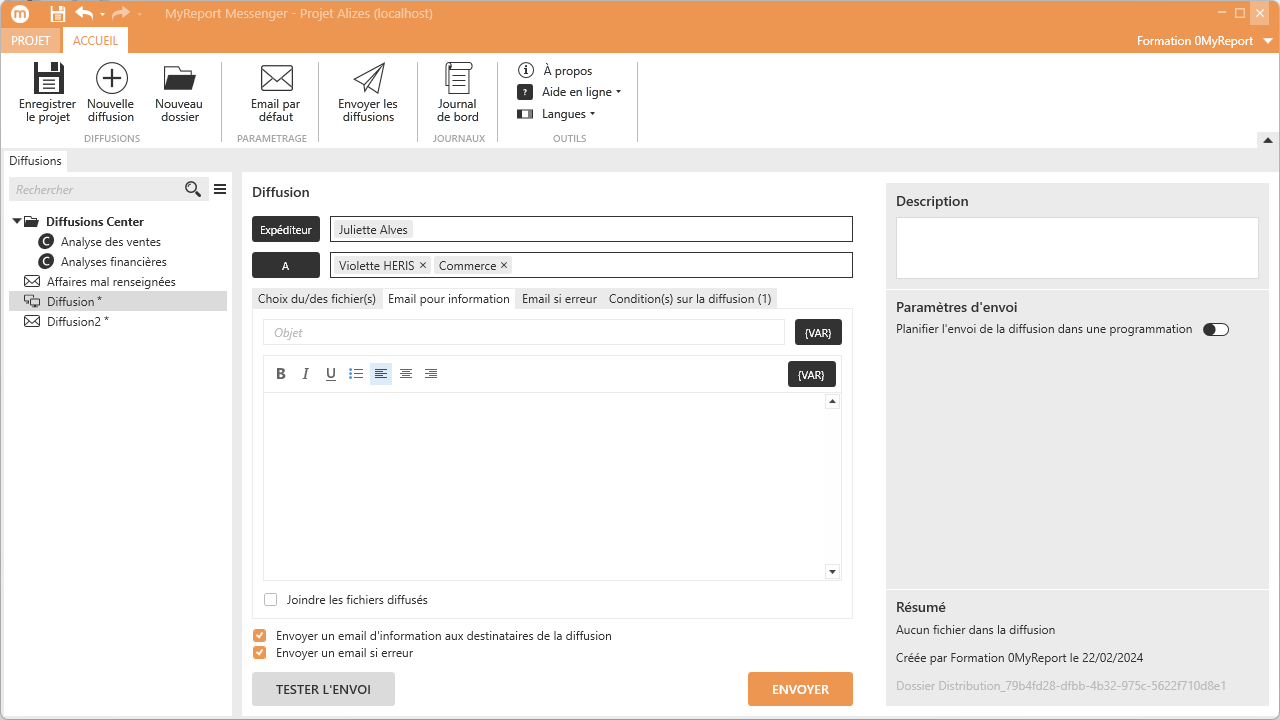This screenshot has width=1280, height=720.
Task: Click the TESTER L'ENVOI button
Action: point(323,689)
